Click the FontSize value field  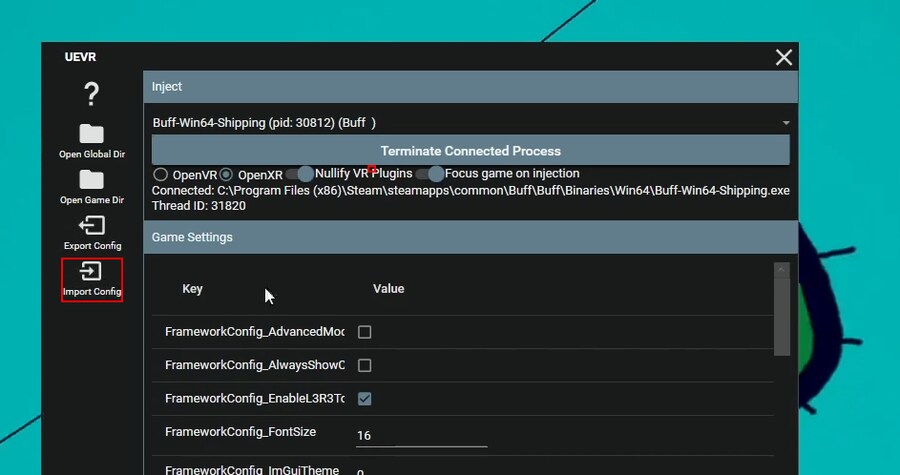(421, 435)
